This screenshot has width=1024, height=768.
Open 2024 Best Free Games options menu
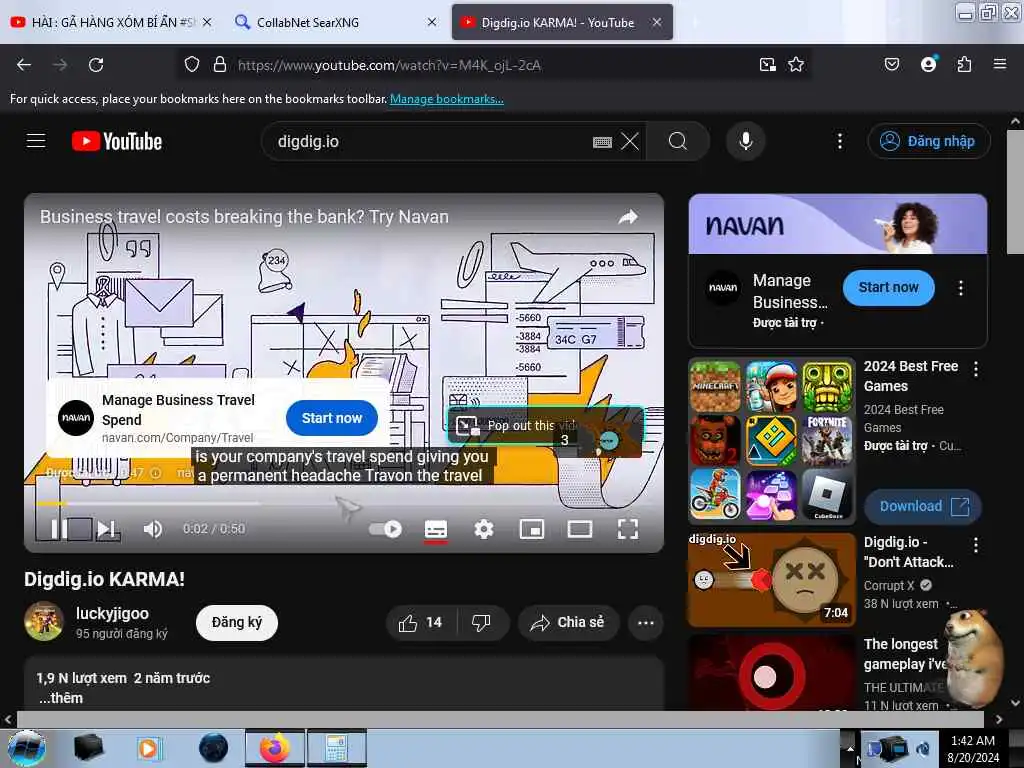tap(976, 369)
